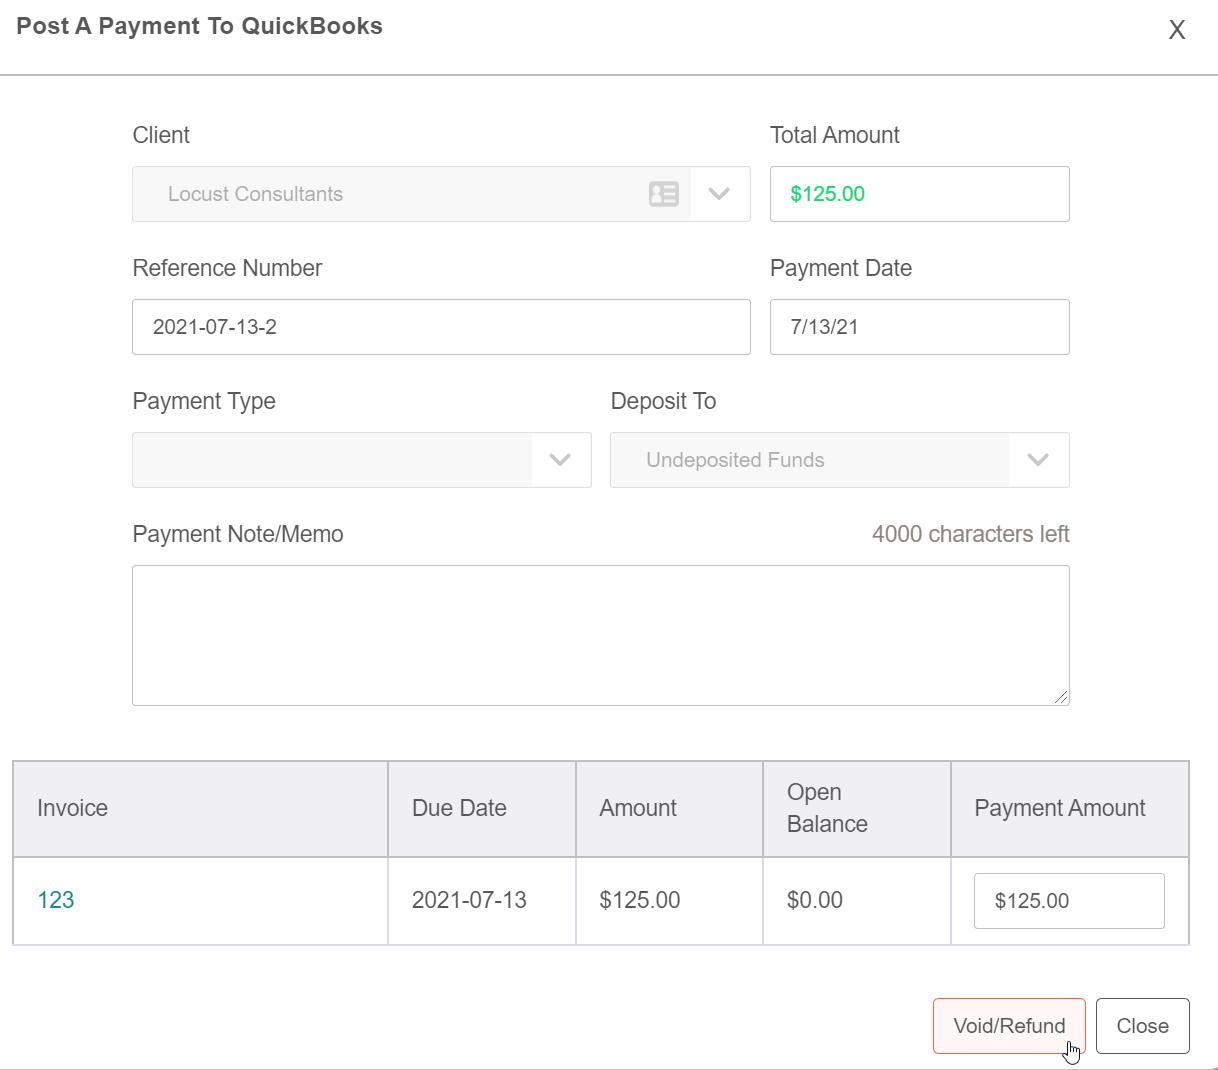Click the Void/Refund button
Viewport: 1218px width, 1070px height.
coord(1009,1026)
